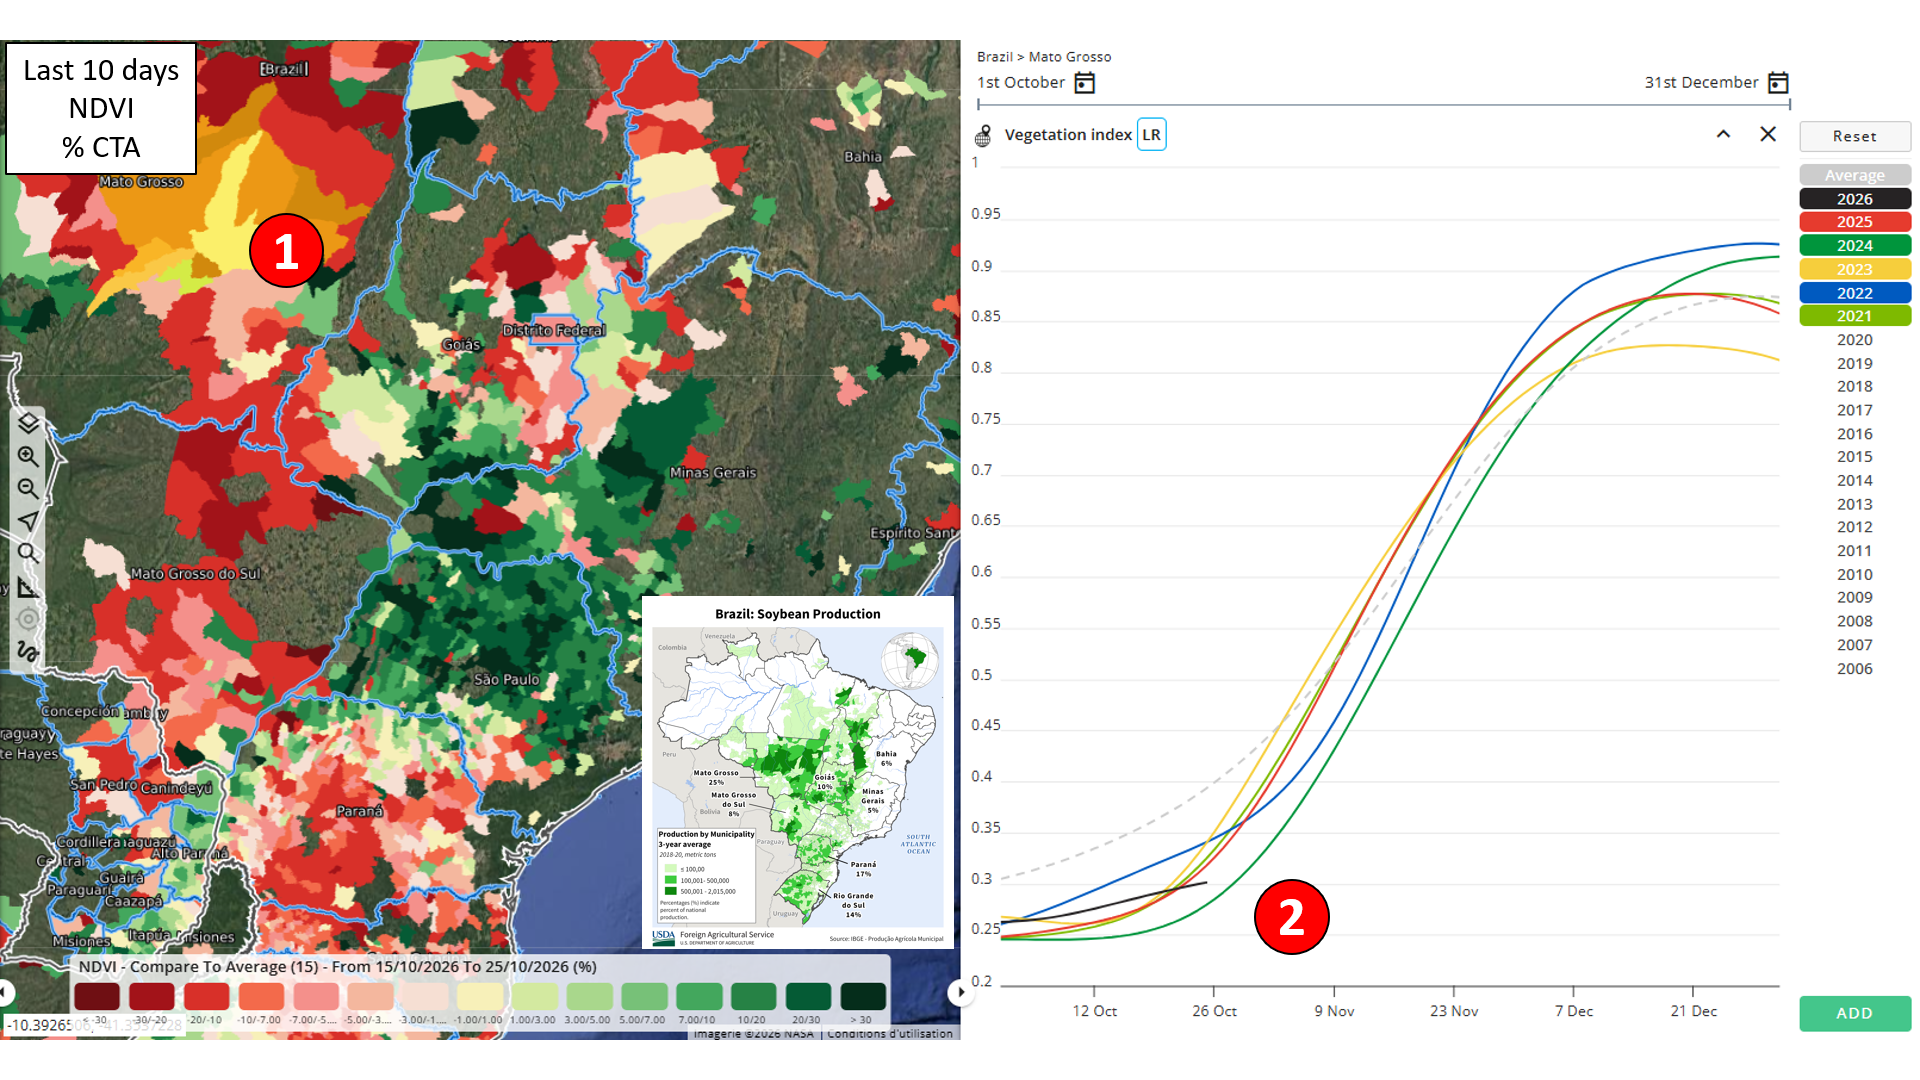
Task: Zoom out of the map
Action: coord(28,488)
